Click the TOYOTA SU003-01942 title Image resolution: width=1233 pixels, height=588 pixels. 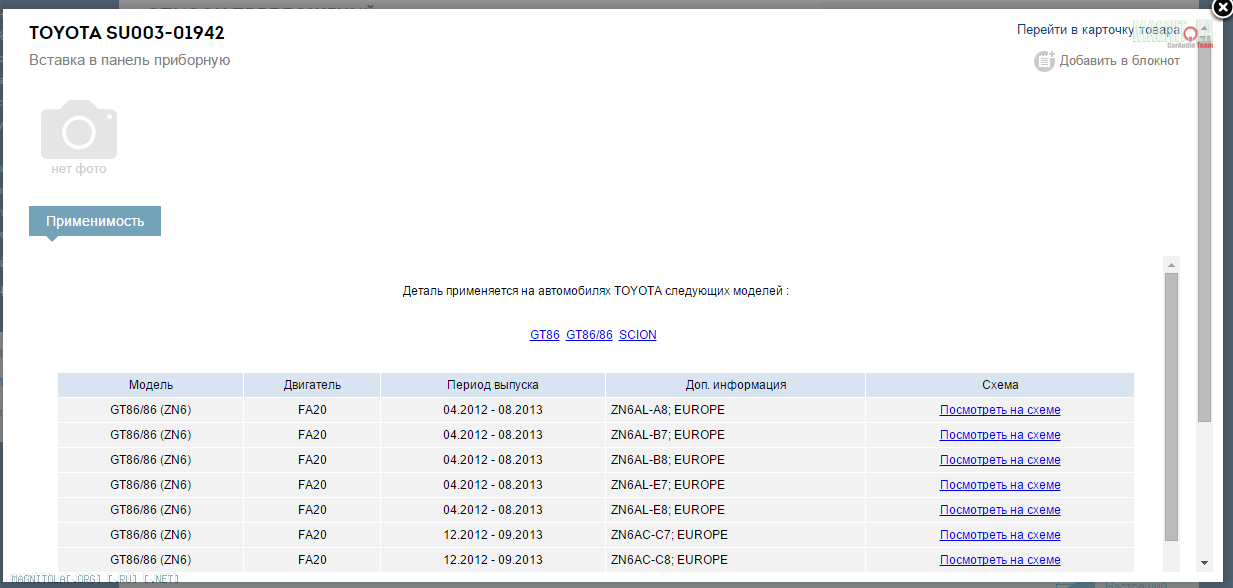coord(127,33)
